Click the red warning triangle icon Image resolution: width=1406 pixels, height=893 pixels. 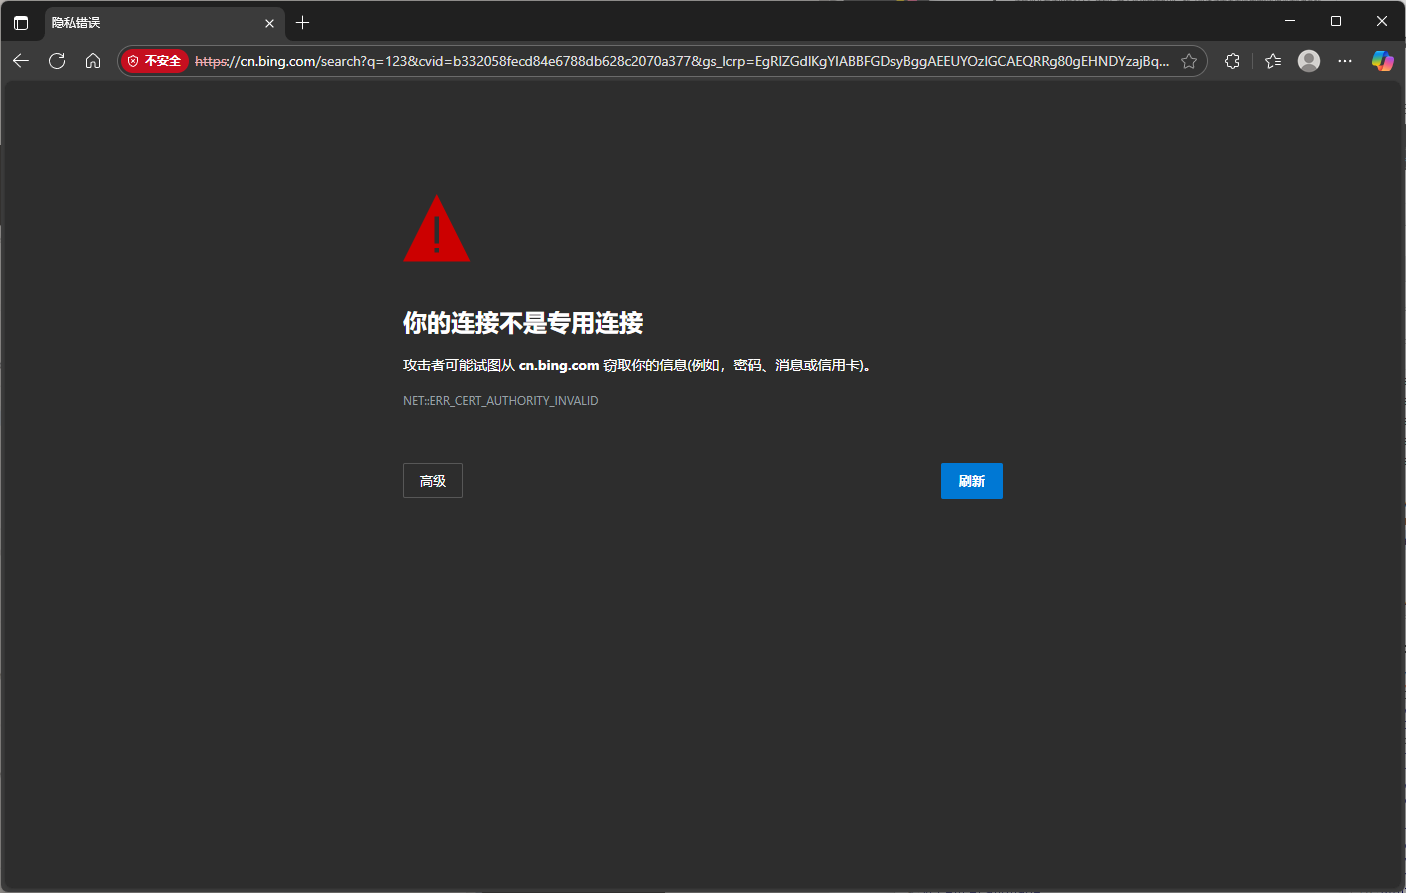coord(436,229)
